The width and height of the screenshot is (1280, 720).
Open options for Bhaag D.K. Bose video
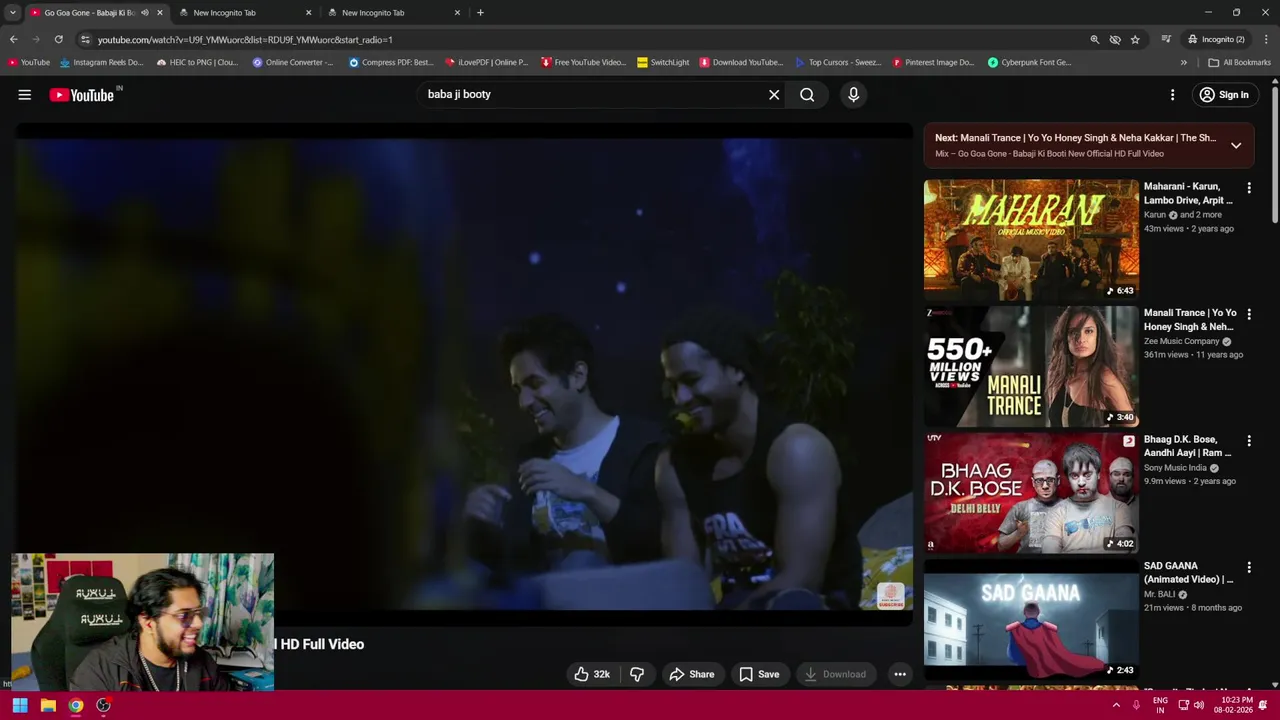(x=1249, y=441)
